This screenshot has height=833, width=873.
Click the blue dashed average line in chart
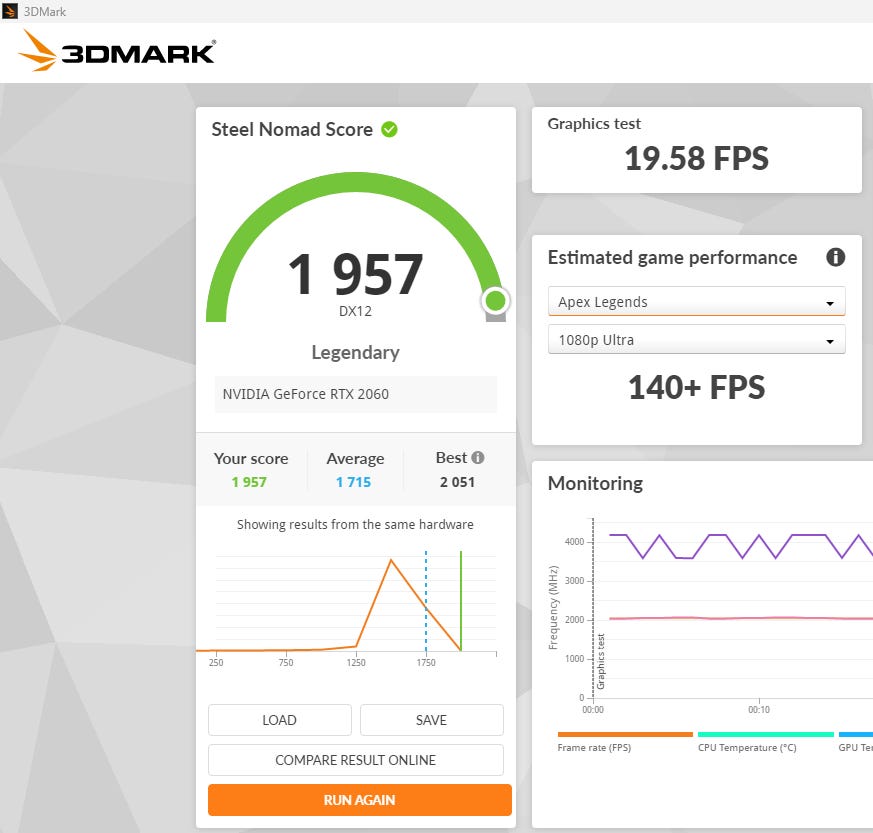(x=426, y=600)
